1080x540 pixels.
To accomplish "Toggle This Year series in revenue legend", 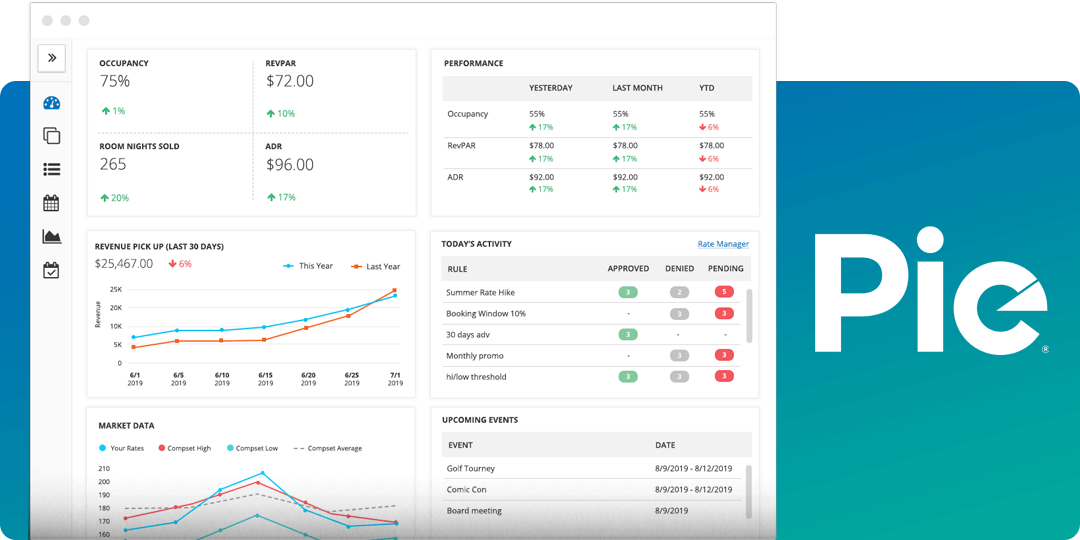I will click(308, 266).
